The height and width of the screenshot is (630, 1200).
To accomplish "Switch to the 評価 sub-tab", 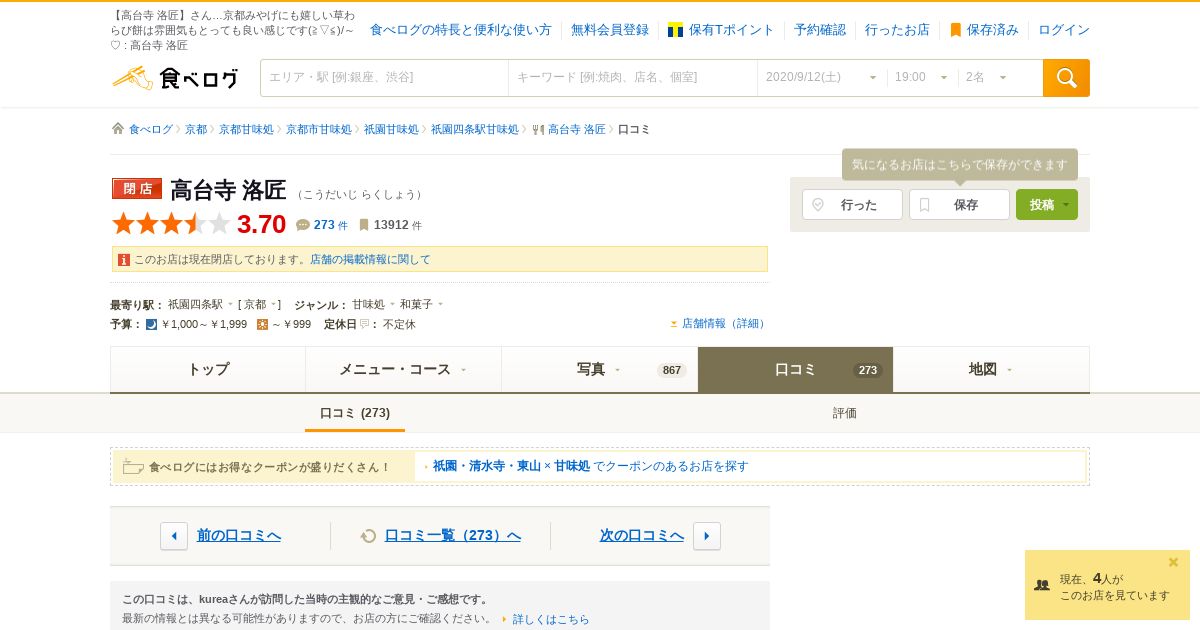I will [x=845, y=413].
